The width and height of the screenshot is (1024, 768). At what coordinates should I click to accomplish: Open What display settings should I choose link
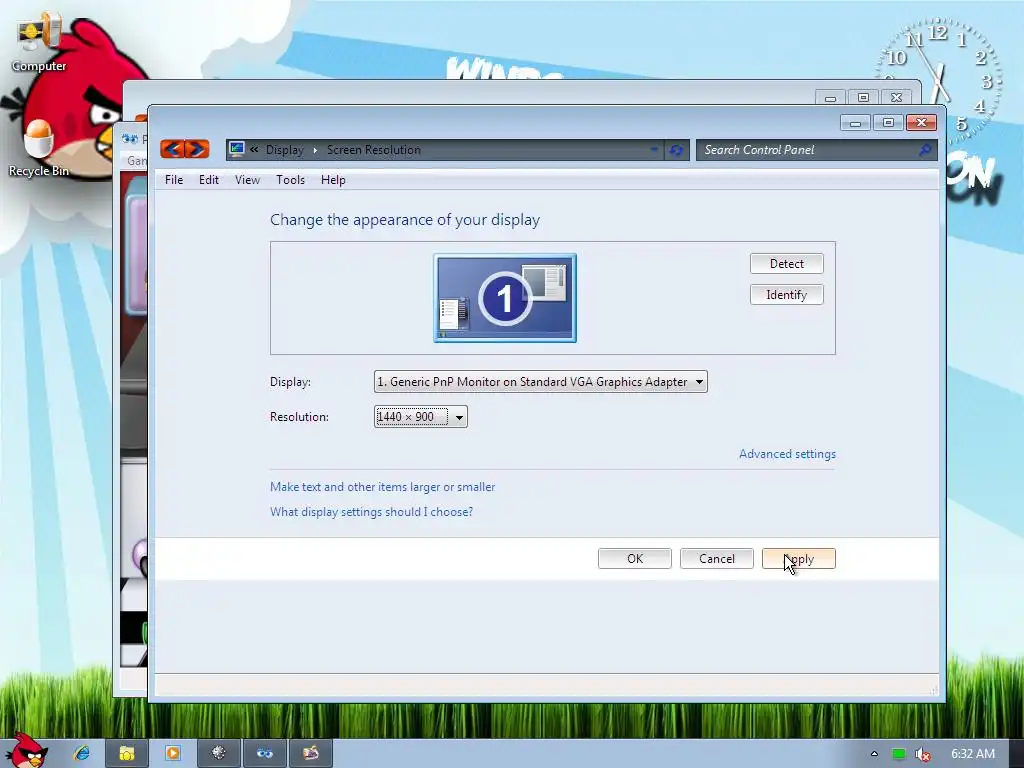coord(372,512)
